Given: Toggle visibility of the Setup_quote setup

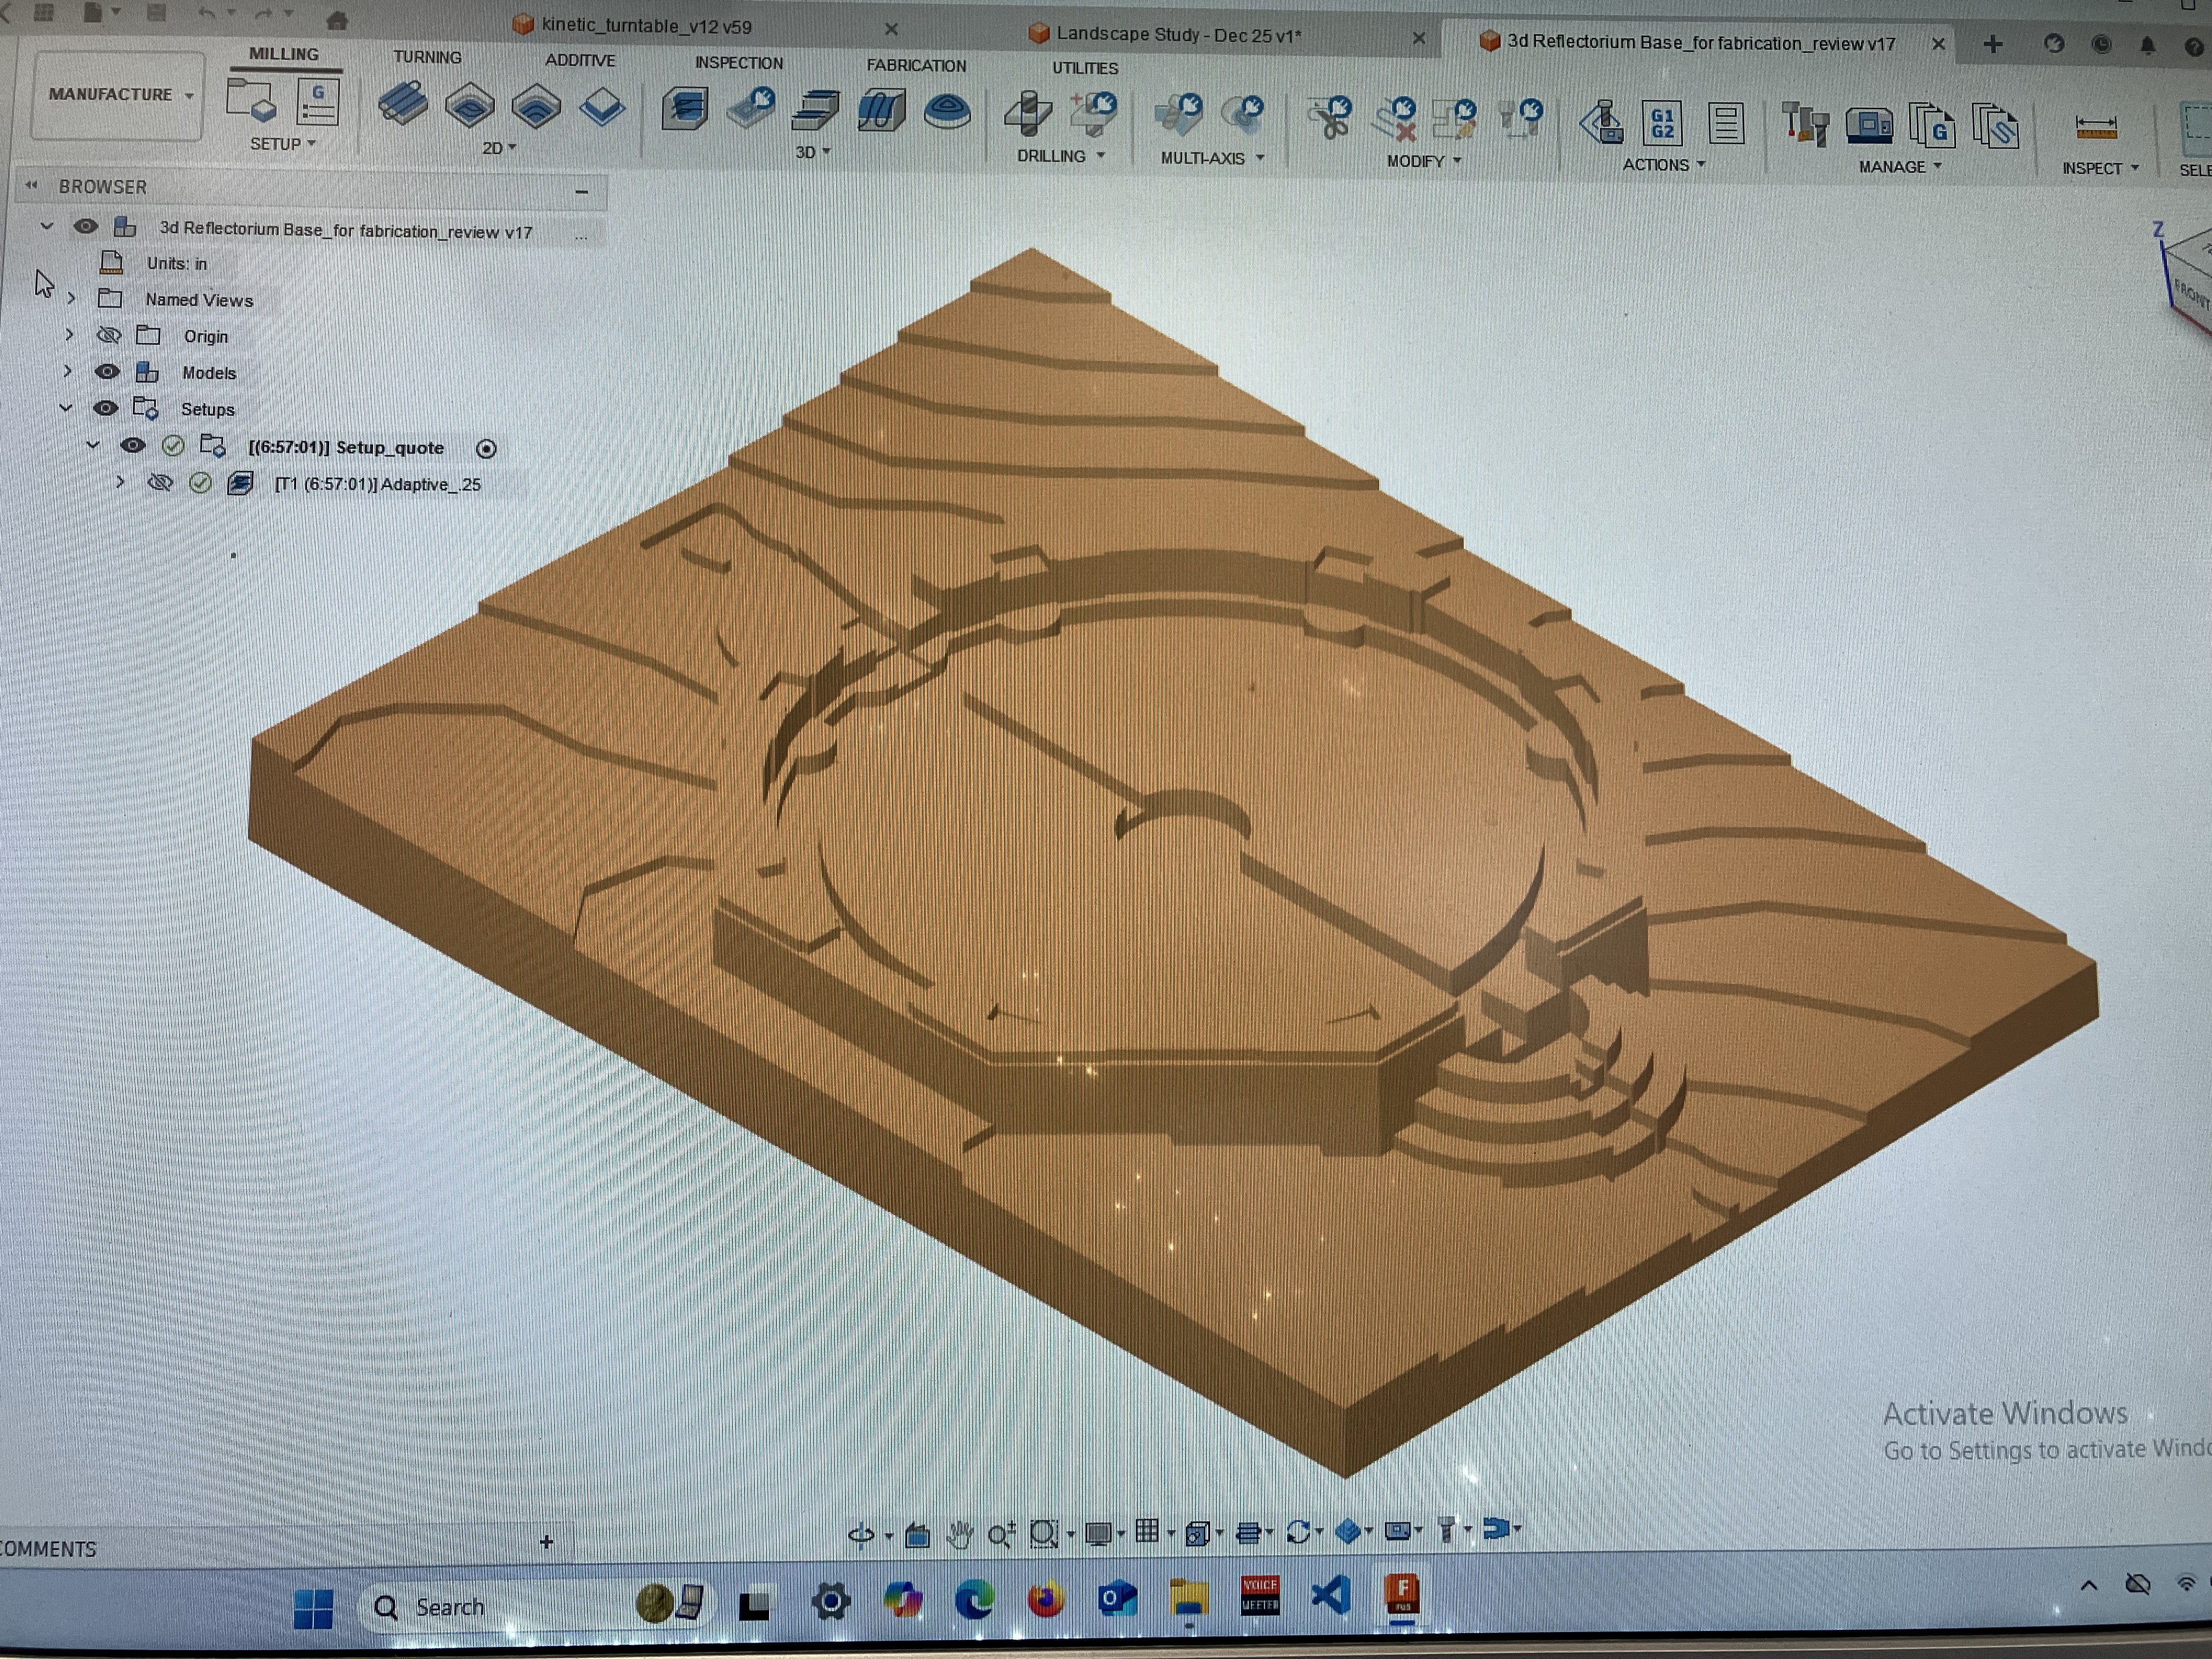Looking at the screenshot, I should pos(135,446).
